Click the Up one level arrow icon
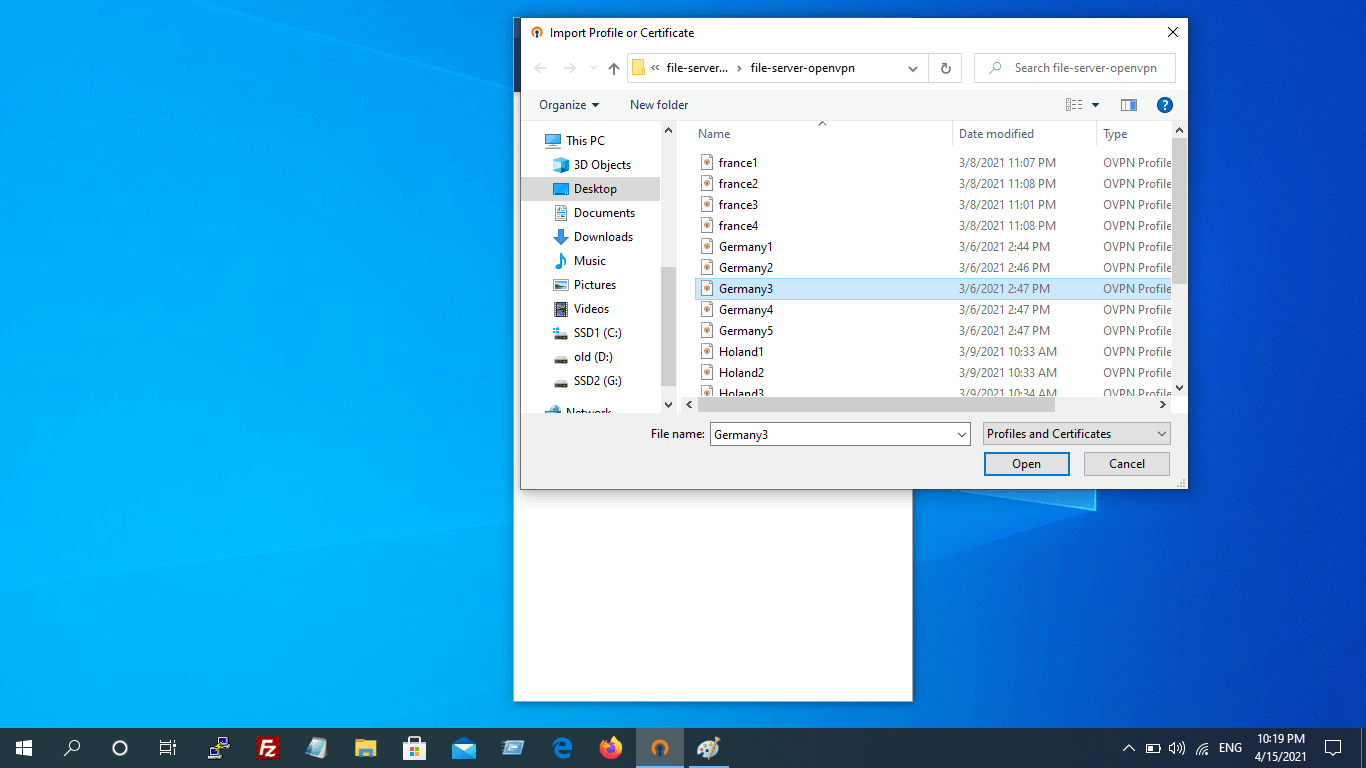The image size is (1366, 768). click(614, 69)
